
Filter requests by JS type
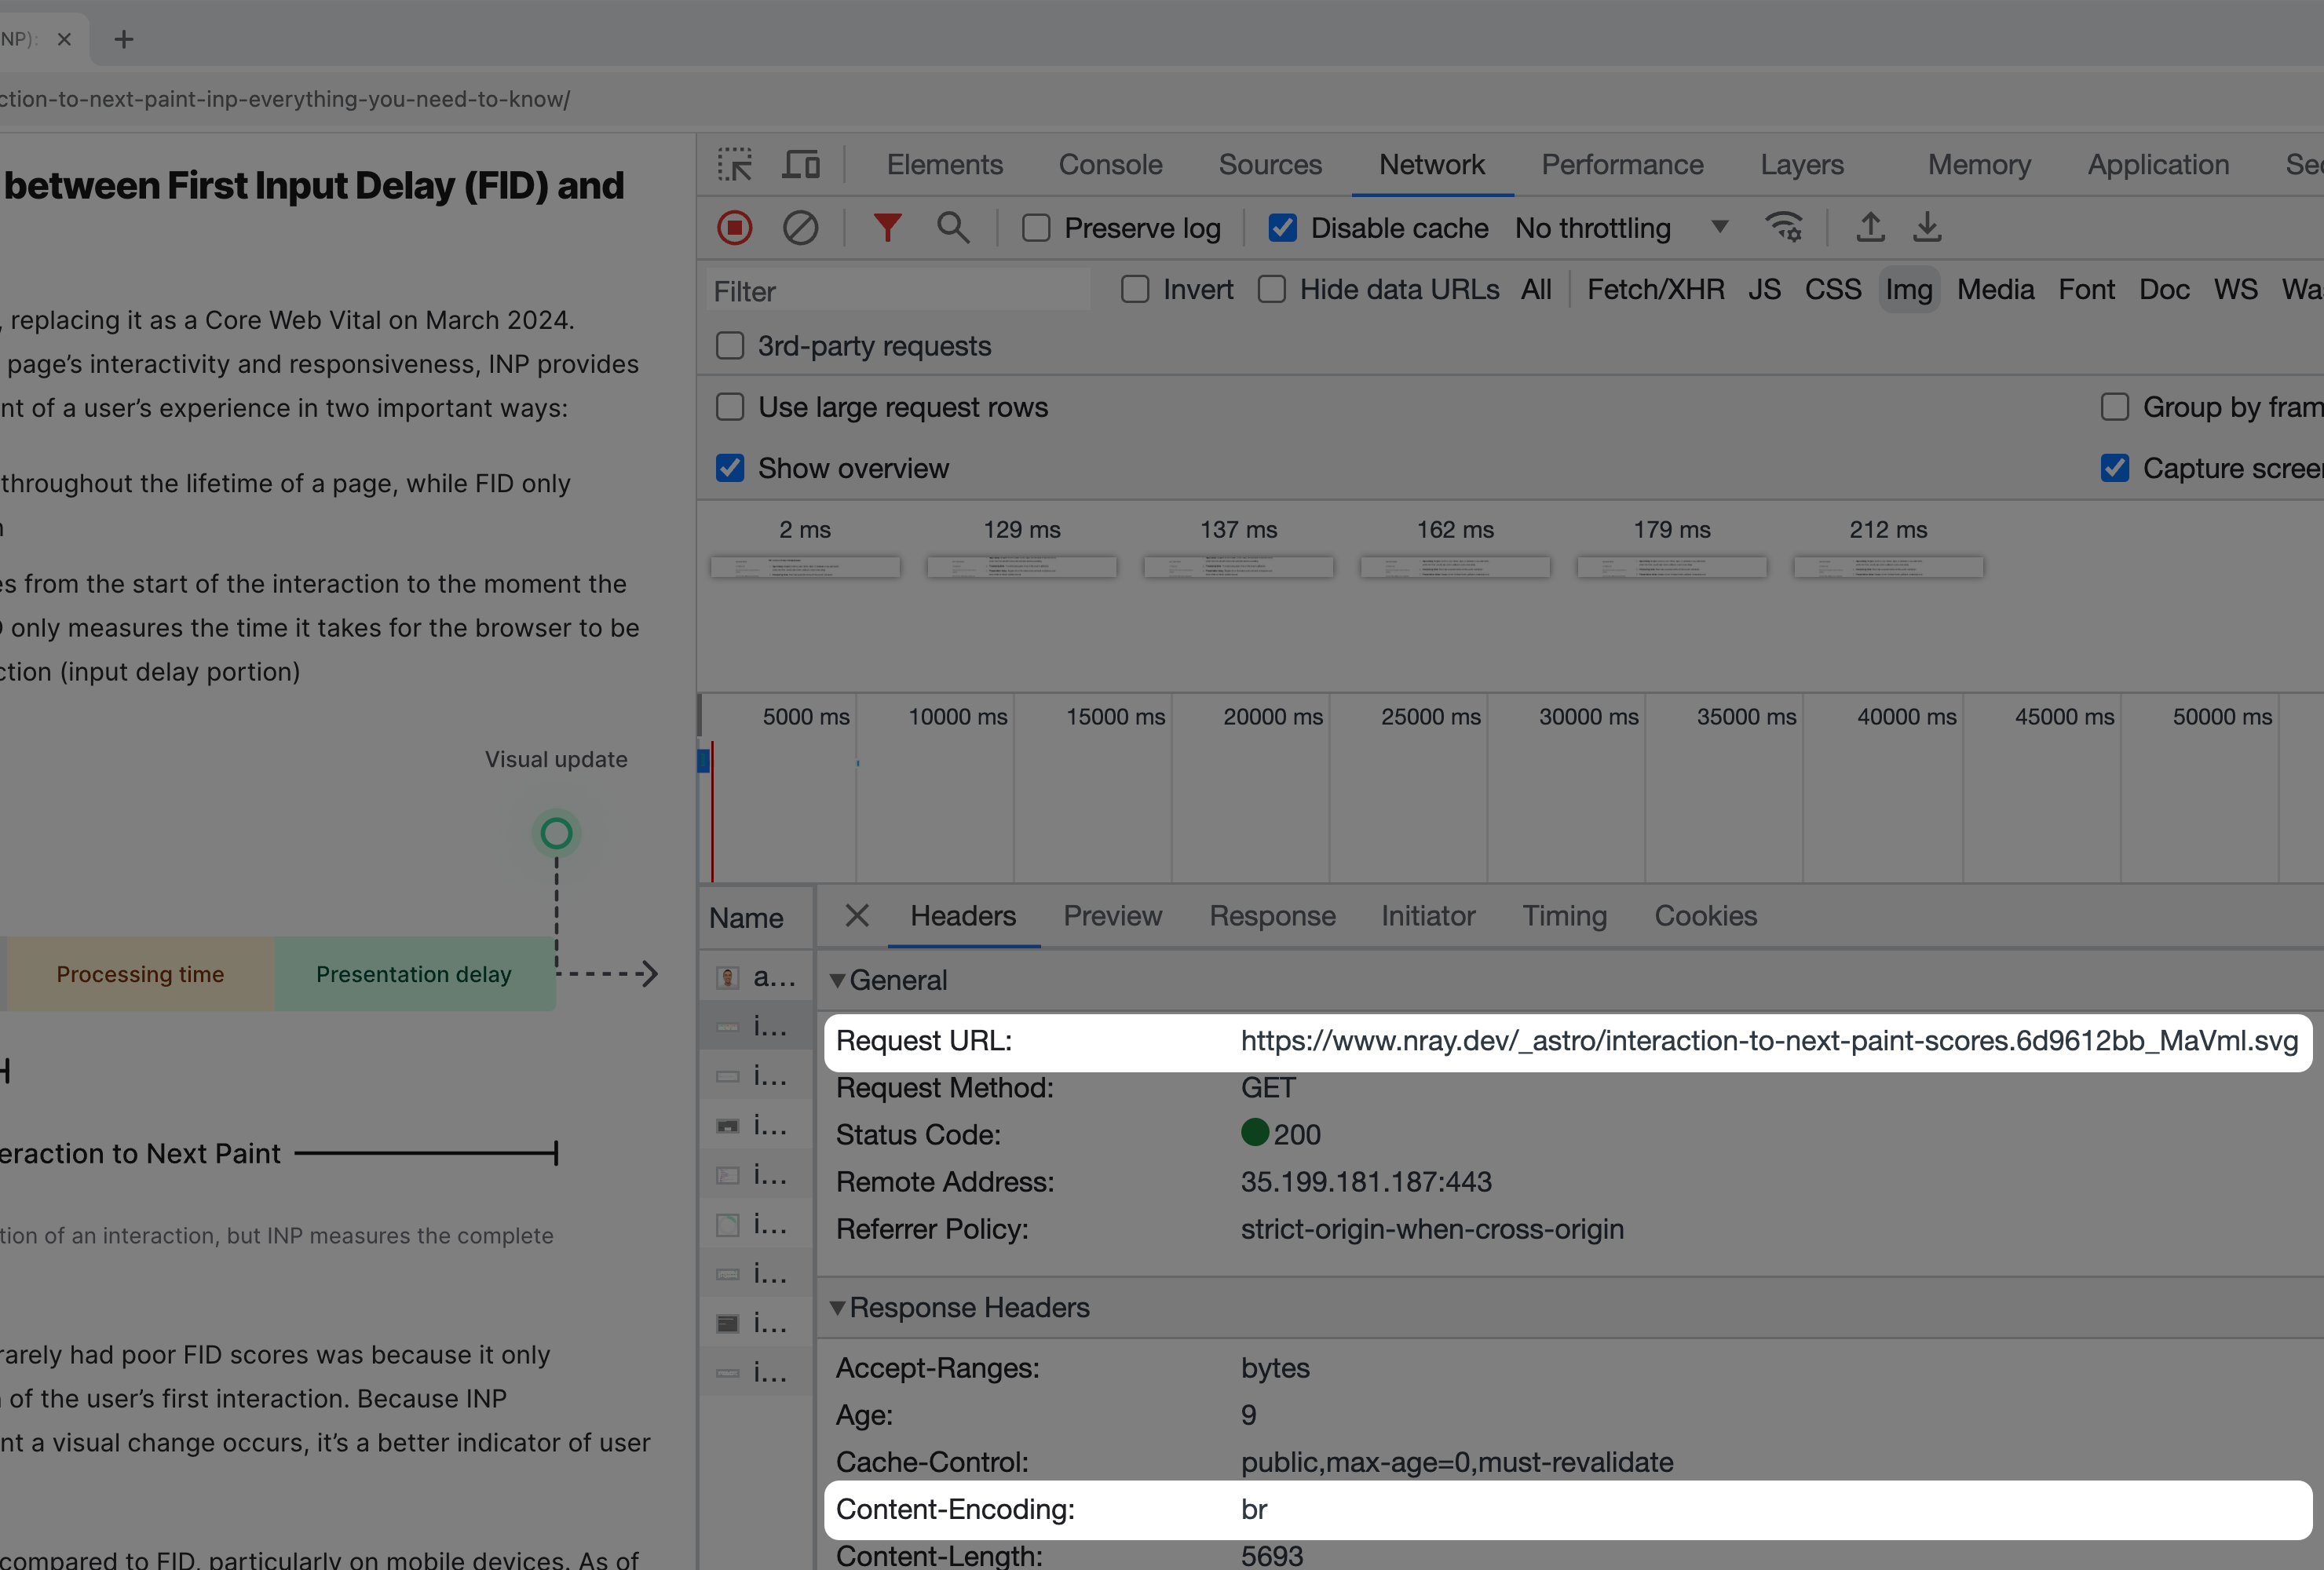[1764, 290]
